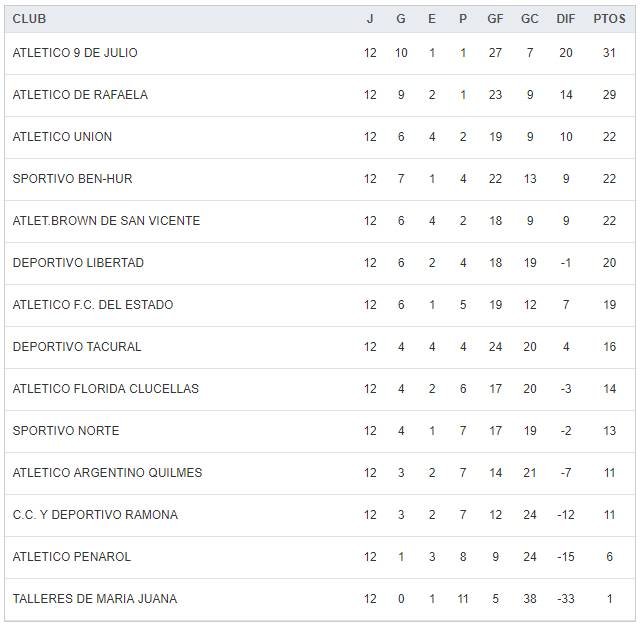
Task: Click ATLETICO F.C. DEL ESTADO
Action: pyautogui.click(x=93, y=305)
